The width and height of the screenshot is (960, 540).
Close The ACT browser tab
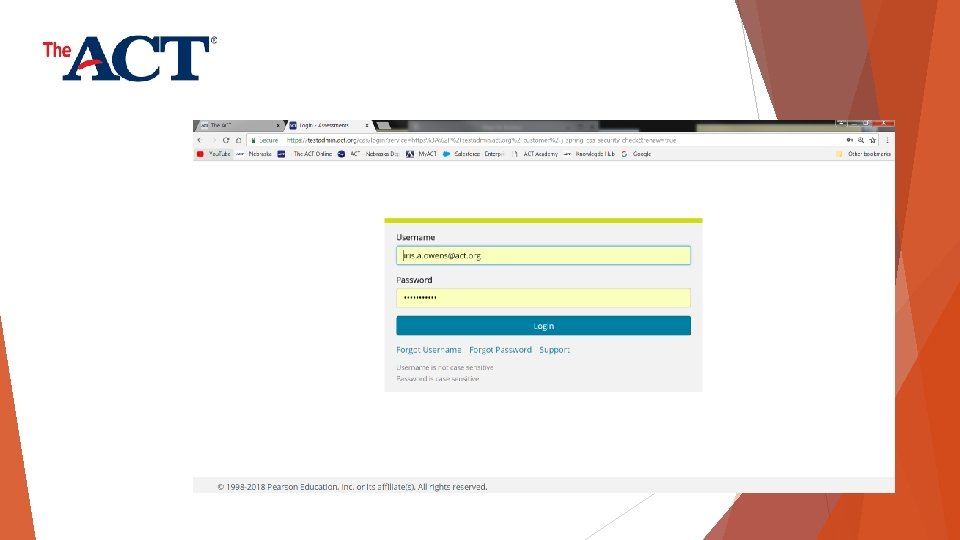click(278, 126)
